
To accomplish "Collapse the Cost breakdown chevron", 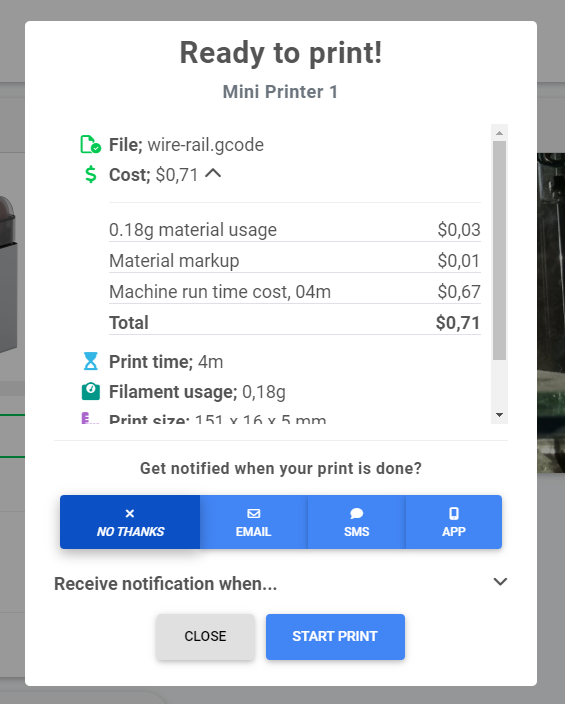I will pos(213,173).
